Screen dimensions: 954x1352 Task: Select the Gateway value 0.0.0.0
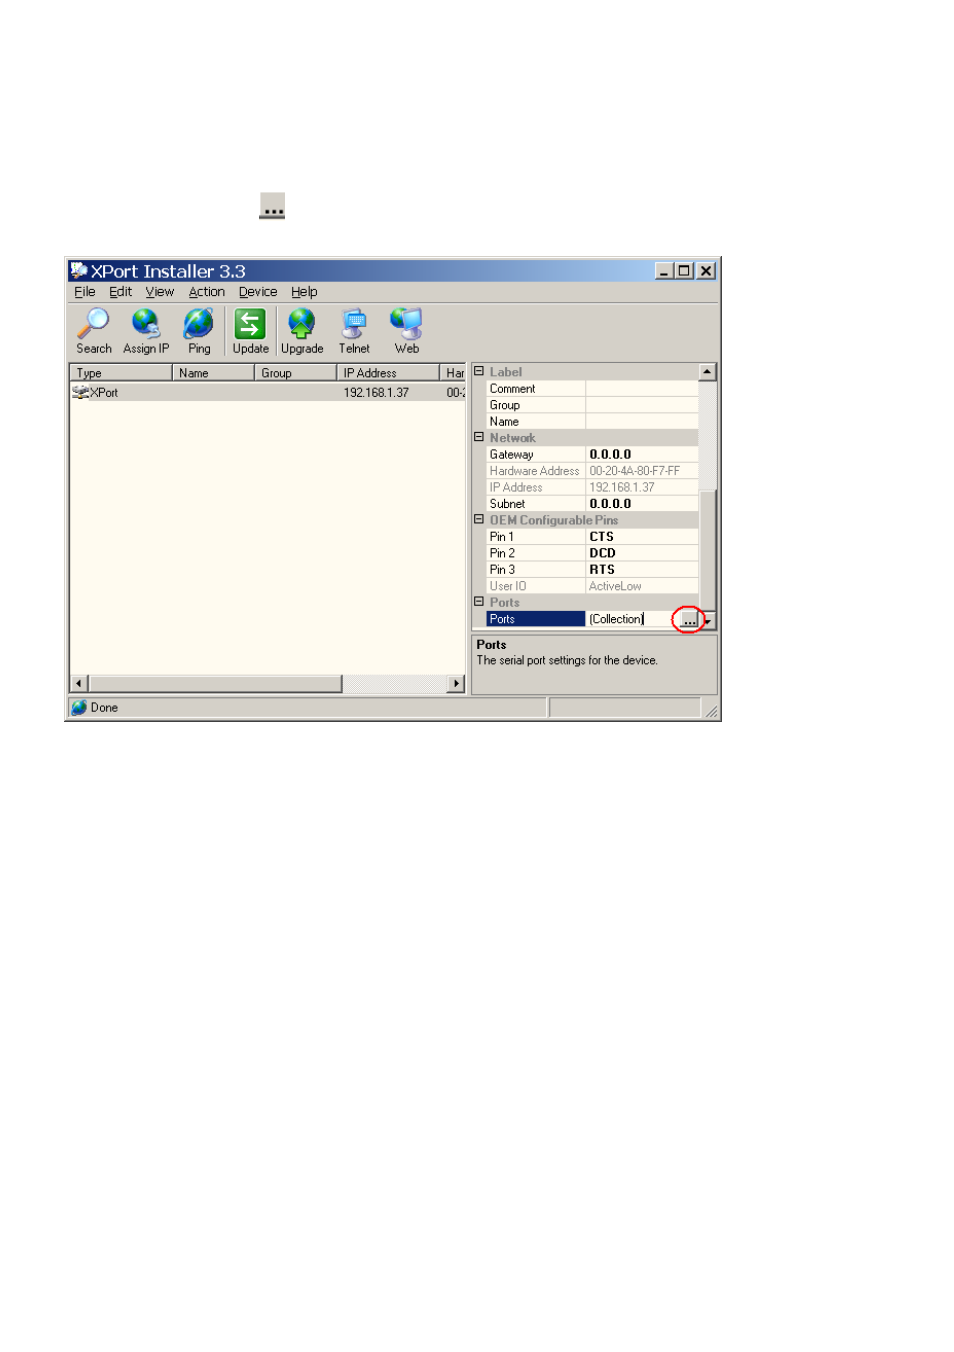pos(610,454)
